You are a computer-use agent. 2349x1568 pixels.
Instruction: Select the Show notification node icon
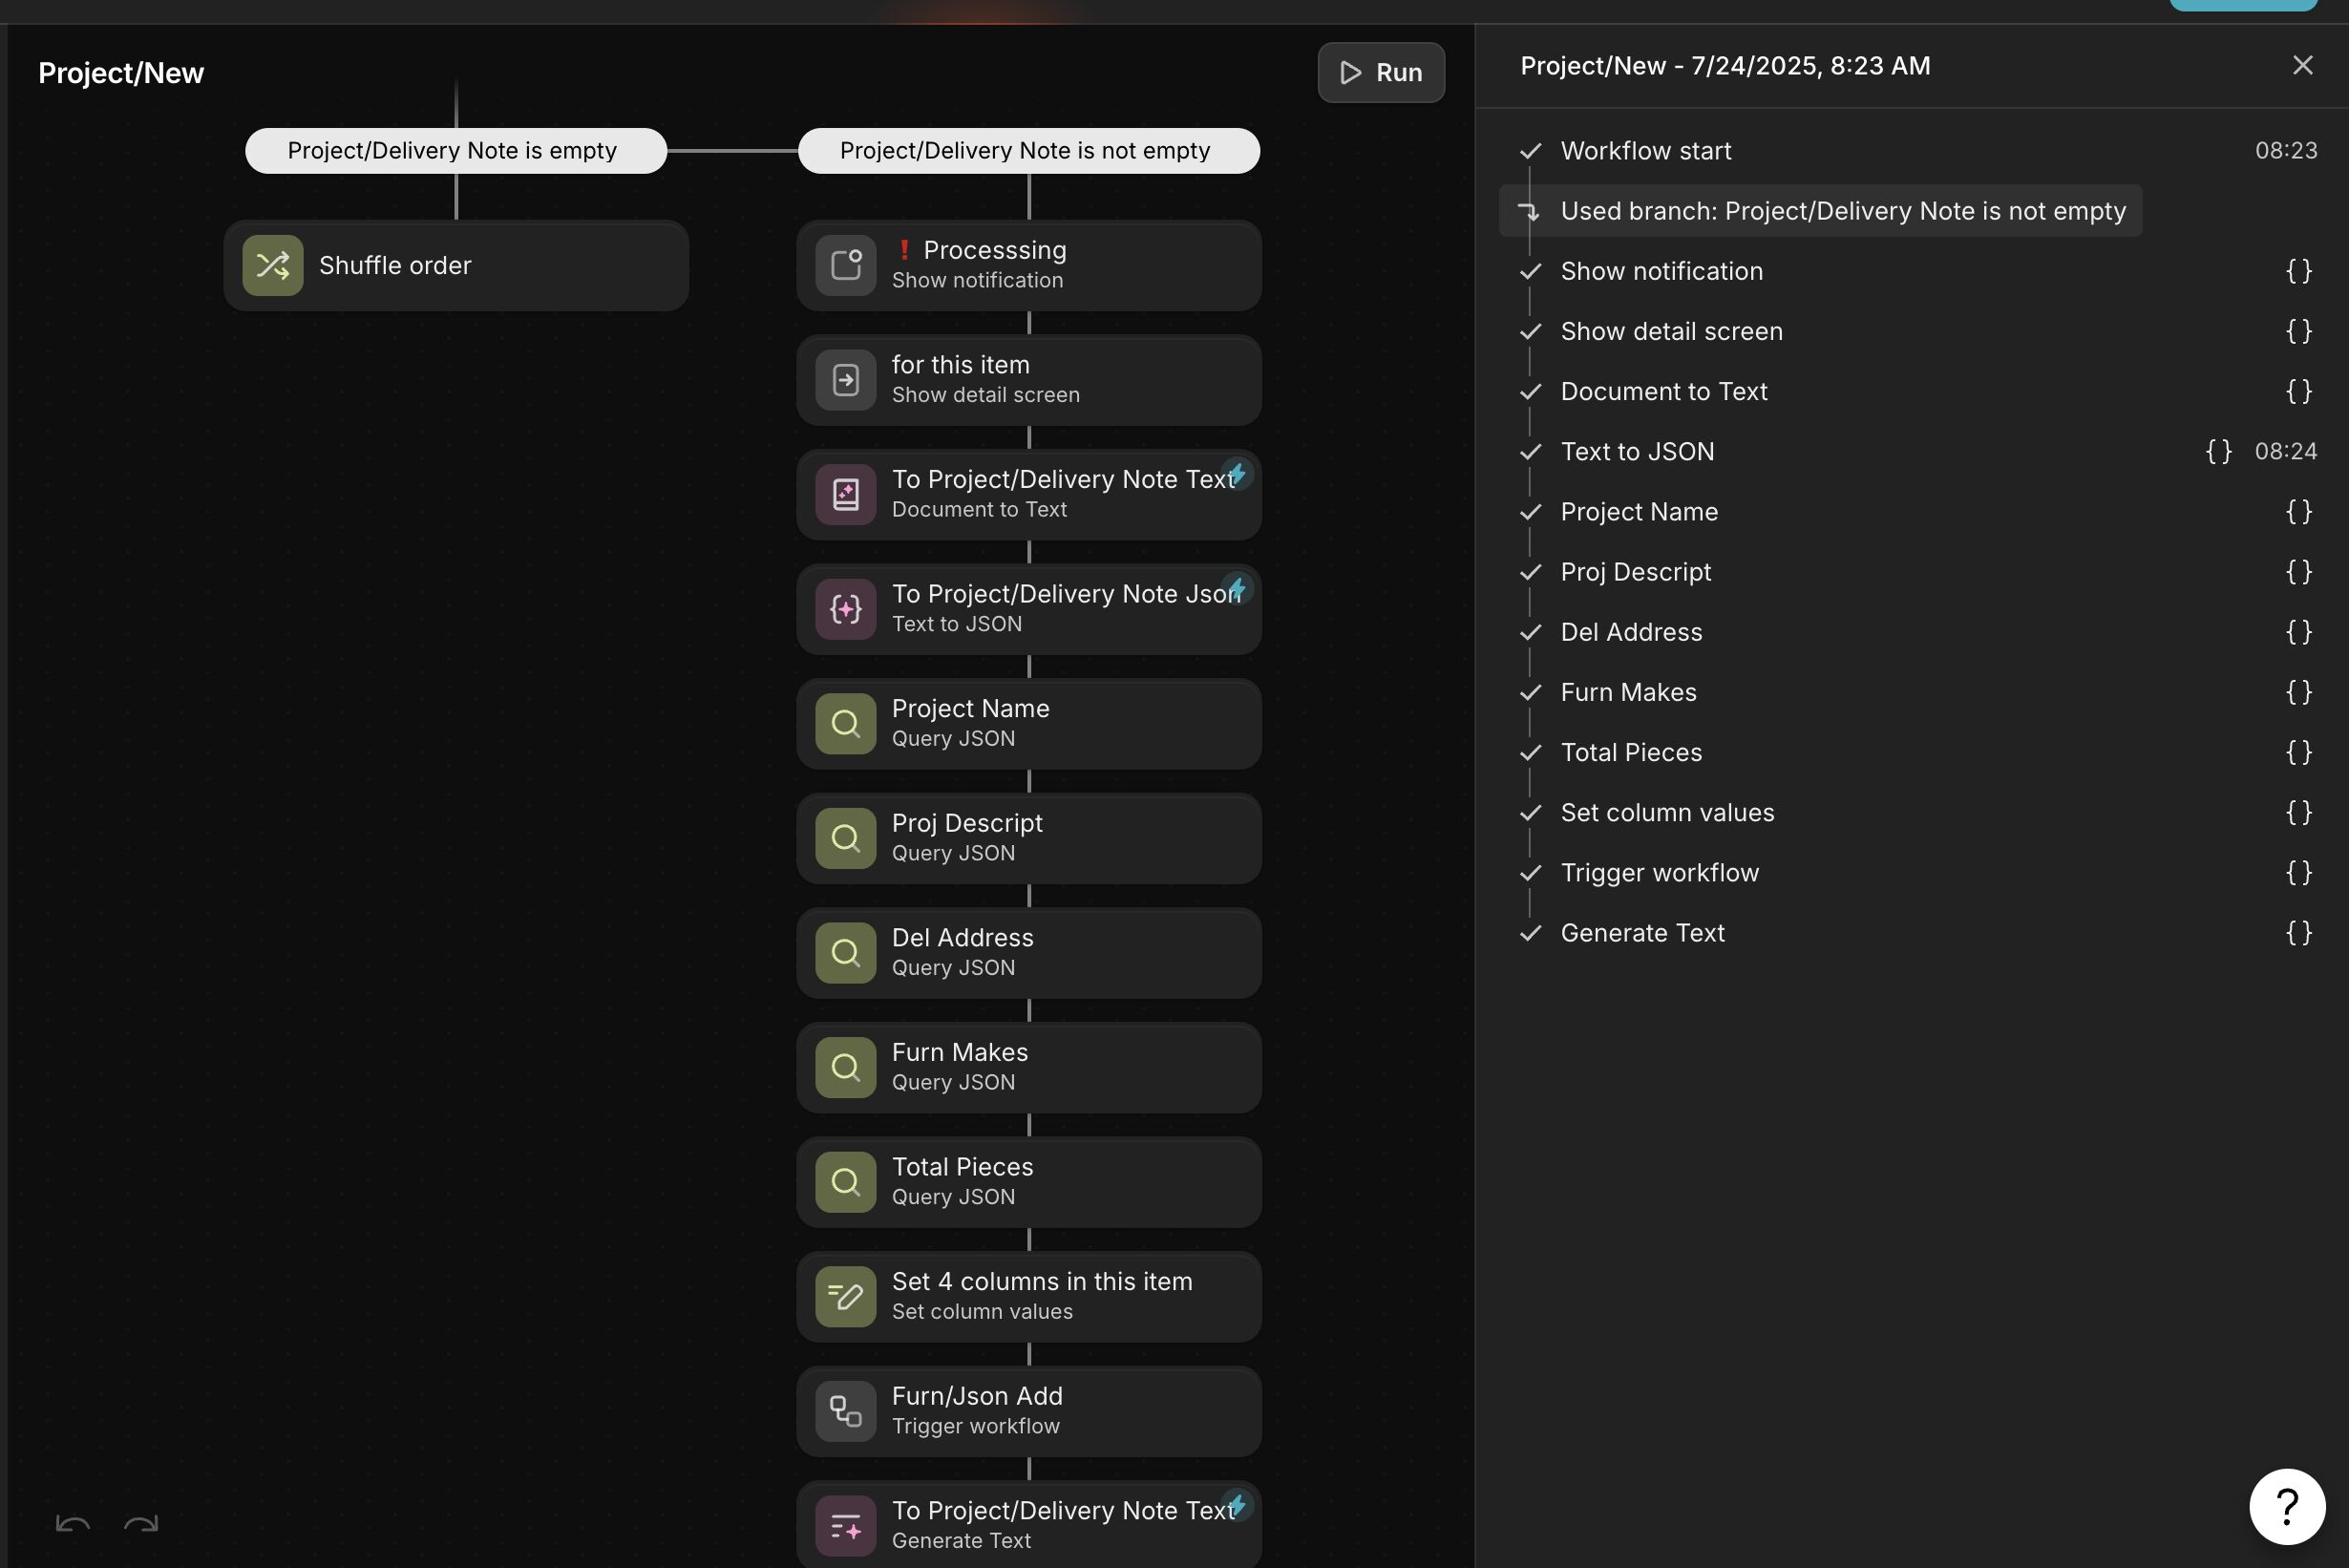(x=845, y=265)
